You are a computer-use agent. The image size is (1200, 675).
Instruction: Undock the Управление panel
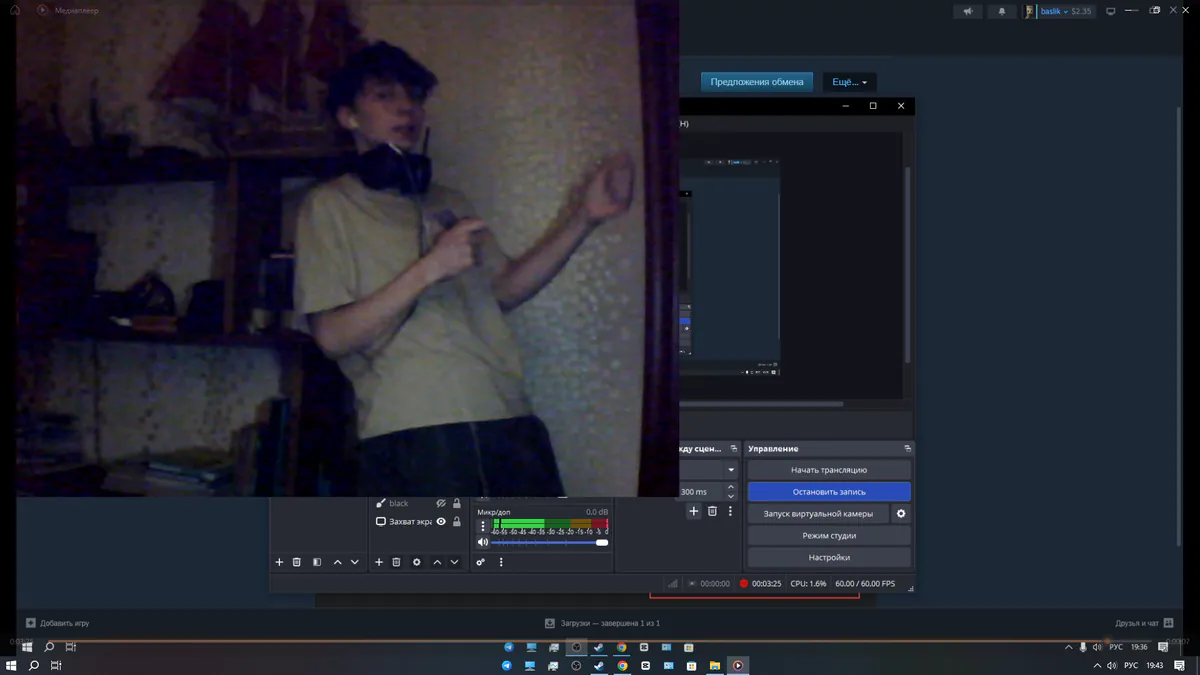[907, 449]
